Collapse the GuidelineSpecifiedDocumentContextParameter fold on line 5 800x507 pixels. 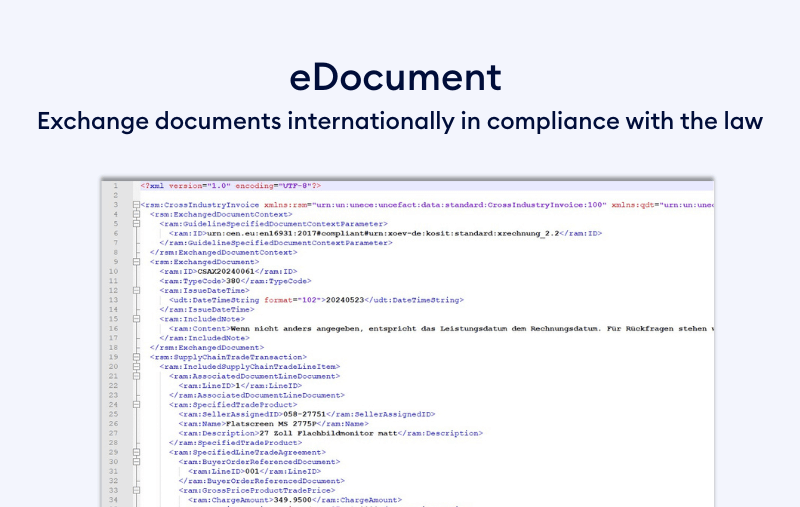coord(136,223)
